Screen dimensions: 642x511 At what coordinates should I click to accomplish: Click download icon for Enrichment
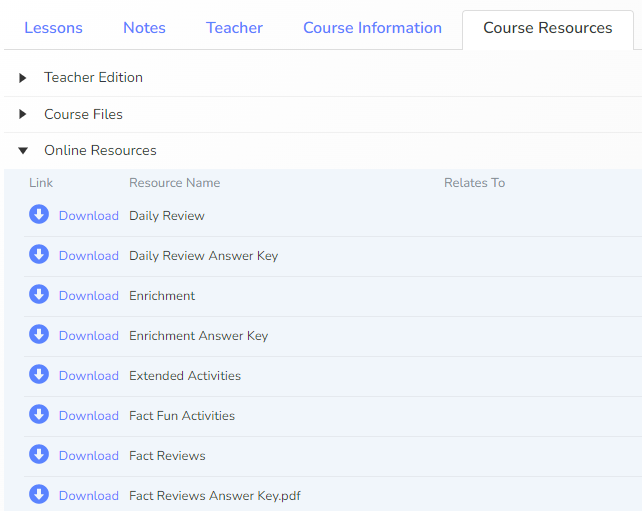pos(39,294)
